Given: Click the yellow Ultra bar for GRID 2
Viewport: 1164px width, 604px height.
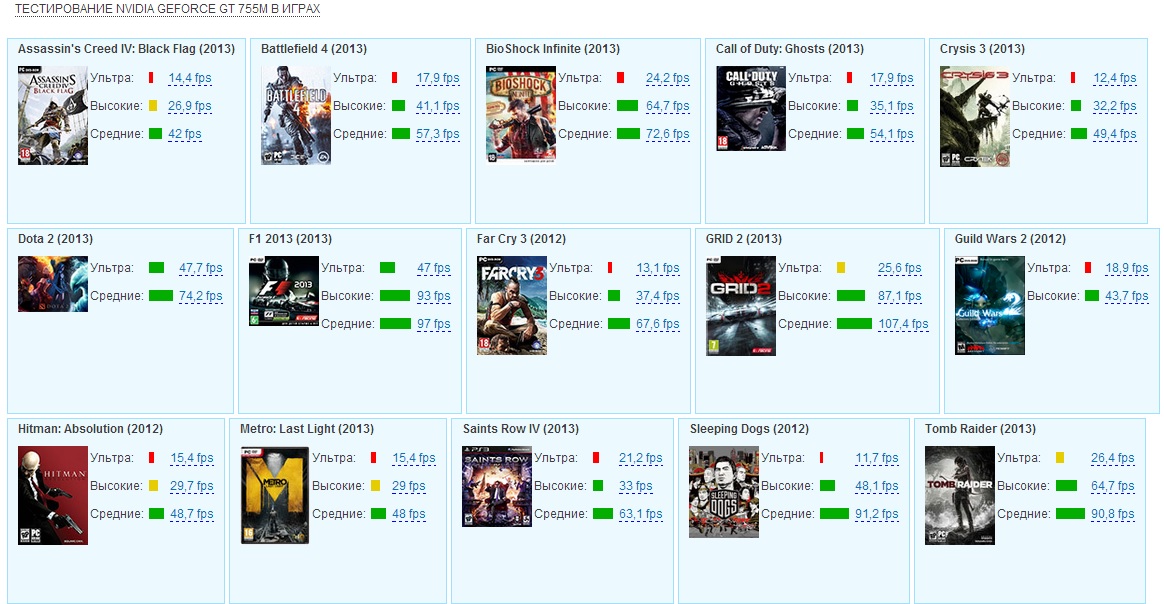Looking at the screenshot, I should [x=841, y=268].
